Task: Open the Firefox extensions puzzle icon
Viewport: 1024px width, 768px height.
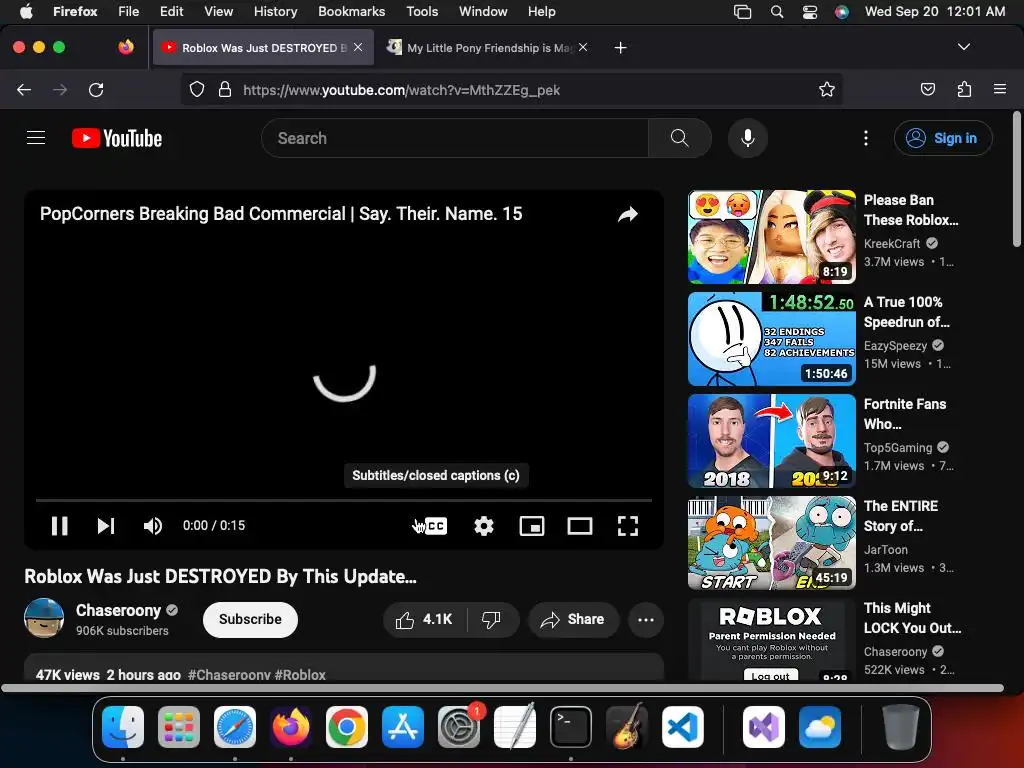Action: pyautogui.click(x=964, y=89)
